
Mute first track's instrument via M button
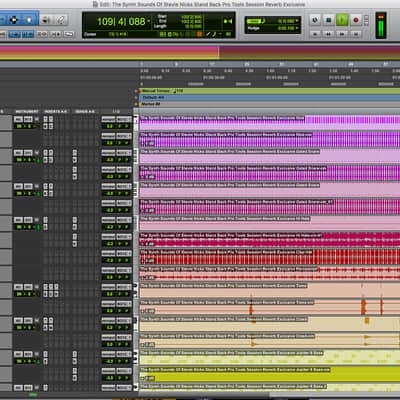[x=37, y=119]
